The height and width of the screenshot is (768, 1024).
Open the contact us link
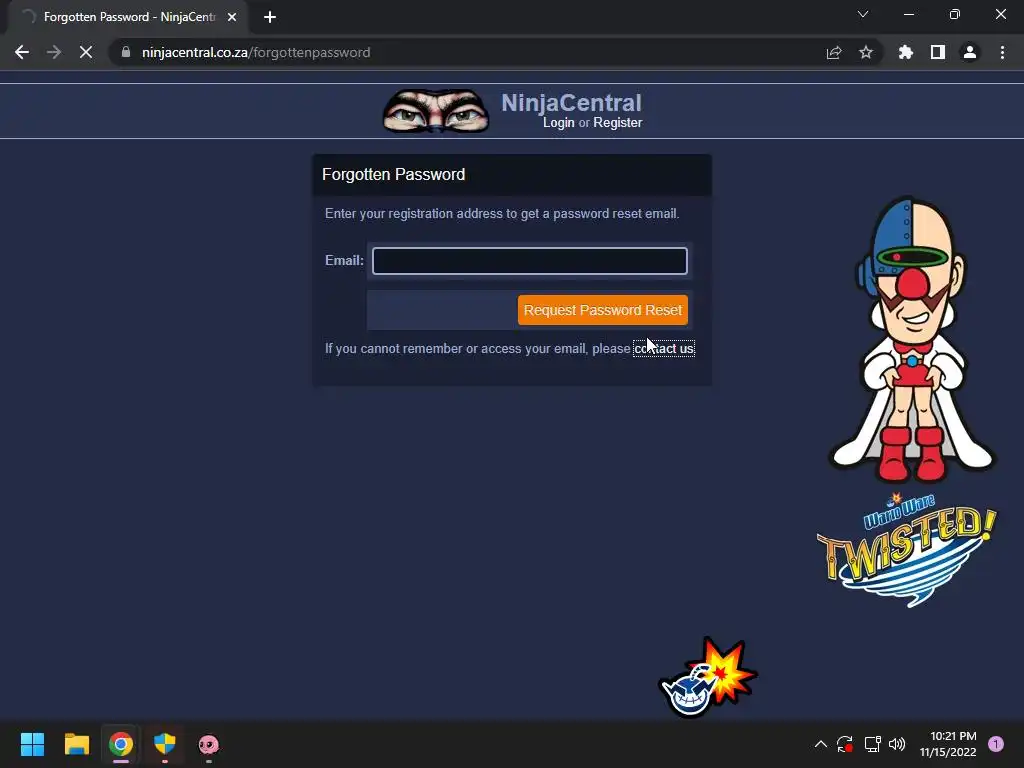click(664, 349)
